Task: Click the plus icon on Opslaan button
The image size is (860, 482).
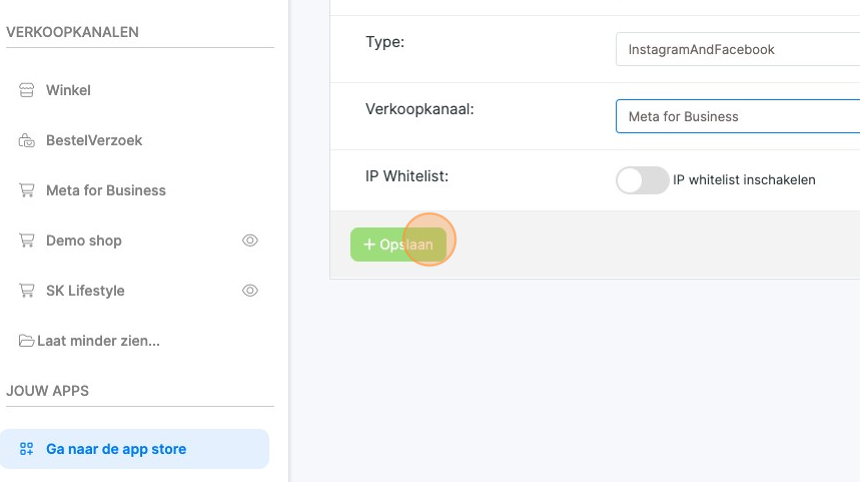Action: (x=369, y=245)
